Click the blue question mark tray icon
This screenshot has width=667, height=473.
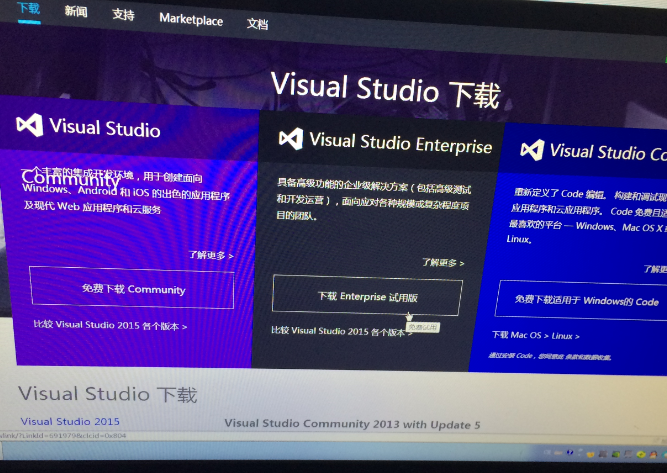(x=570, y=452)
